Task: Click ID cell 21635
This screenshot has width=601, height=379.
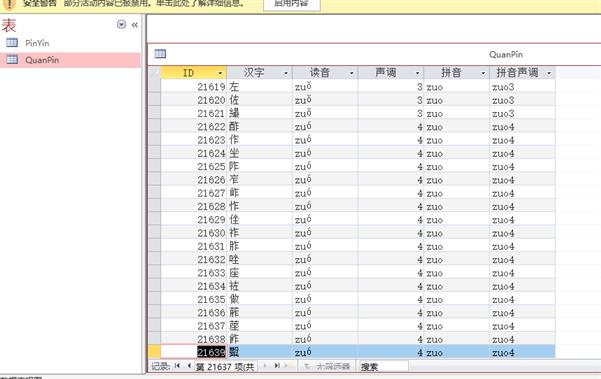Action: (194, 299)
